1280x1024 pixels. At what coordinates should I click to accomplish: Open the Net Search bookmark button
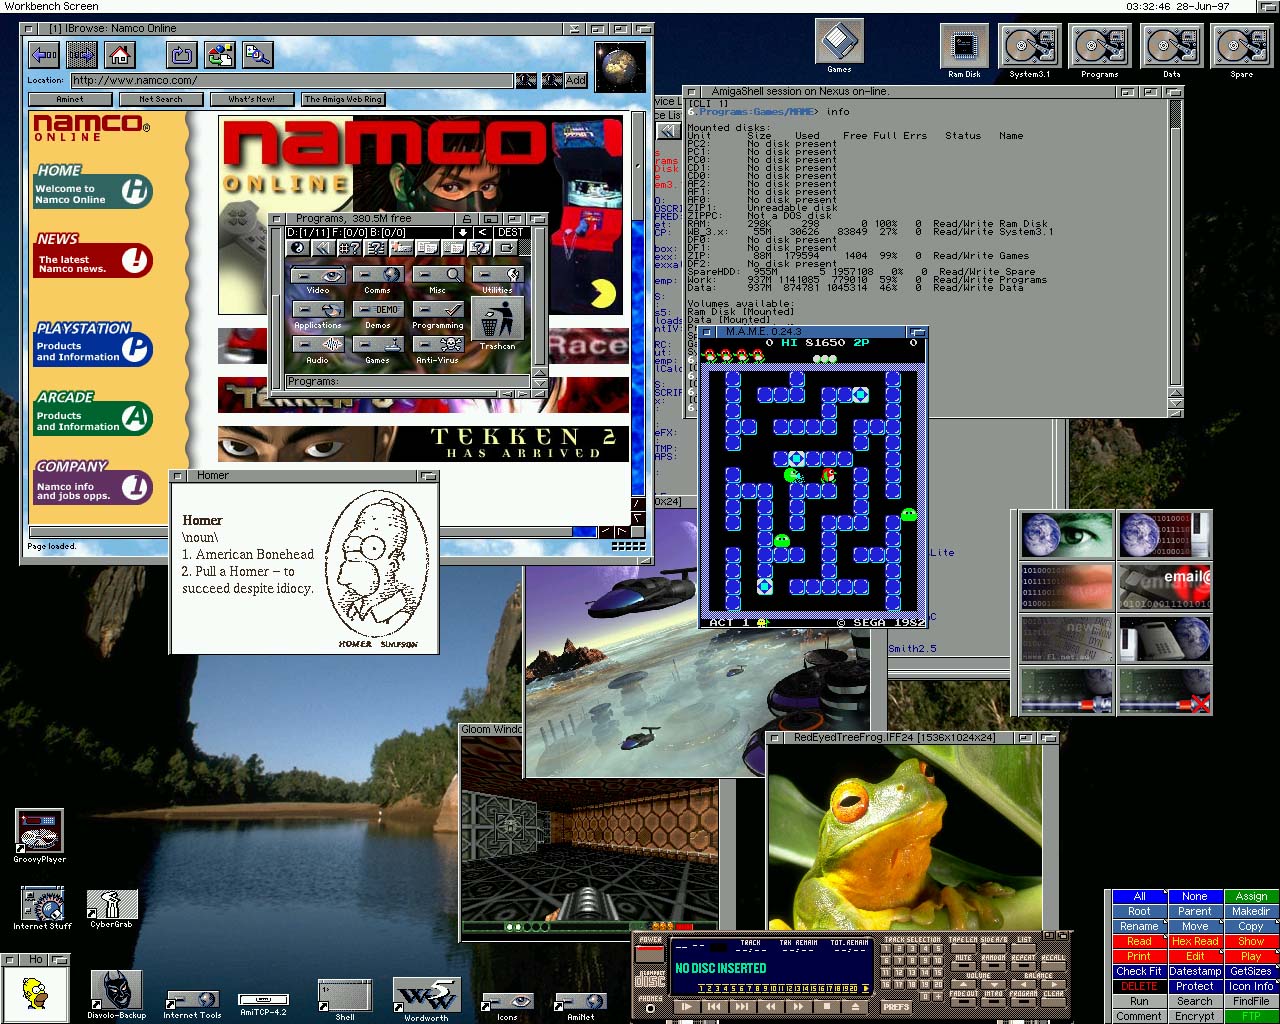pyautogui.click(x=161, y=99)
